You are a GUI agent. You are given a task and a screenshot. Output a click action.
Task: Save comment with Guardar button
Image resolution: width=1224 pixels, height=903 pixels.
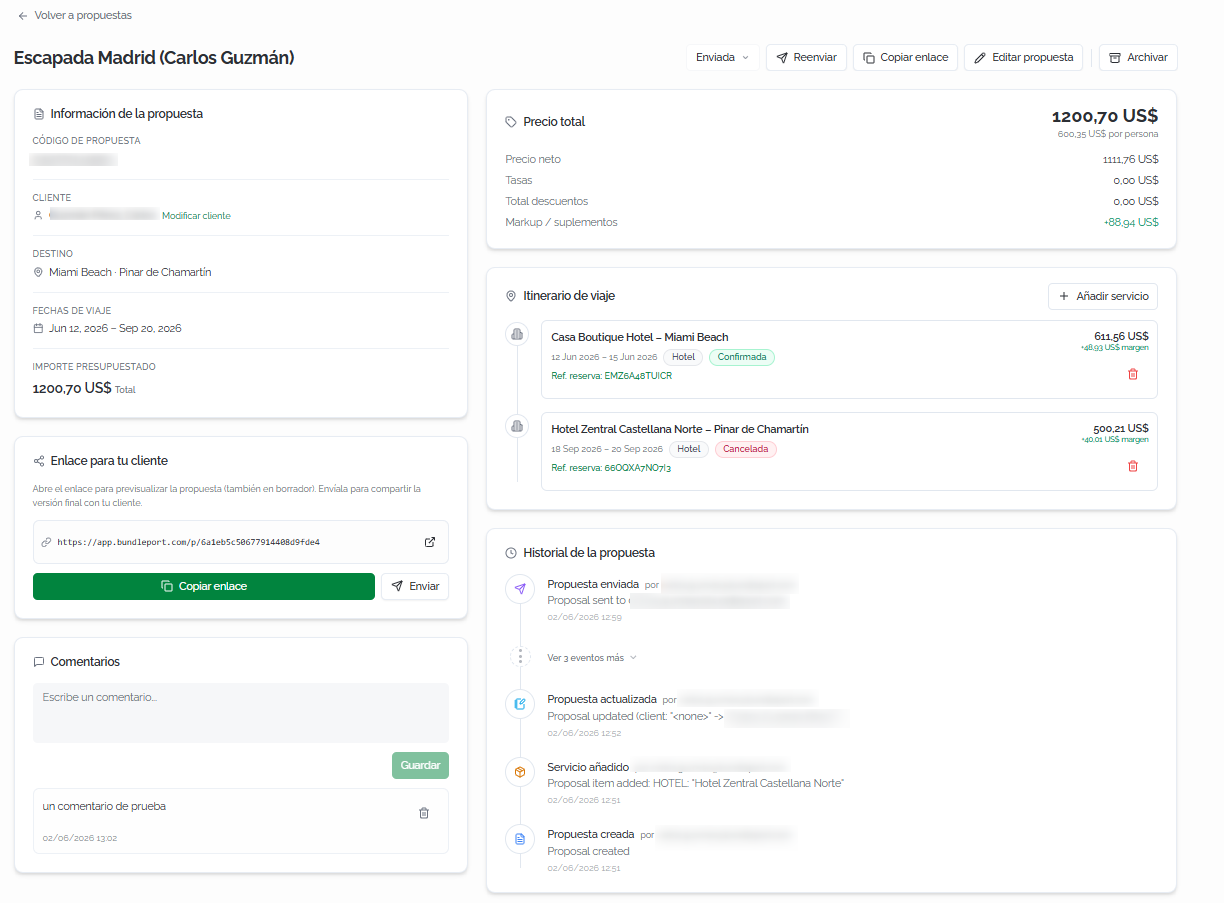point(420,765)
